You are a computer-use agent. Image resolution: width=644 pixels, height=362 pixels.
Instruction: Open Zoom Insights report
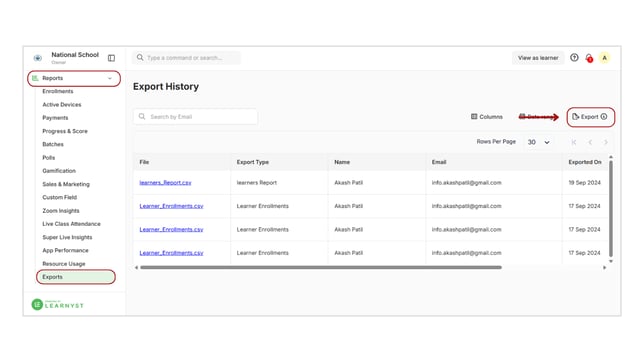(61, 211)
